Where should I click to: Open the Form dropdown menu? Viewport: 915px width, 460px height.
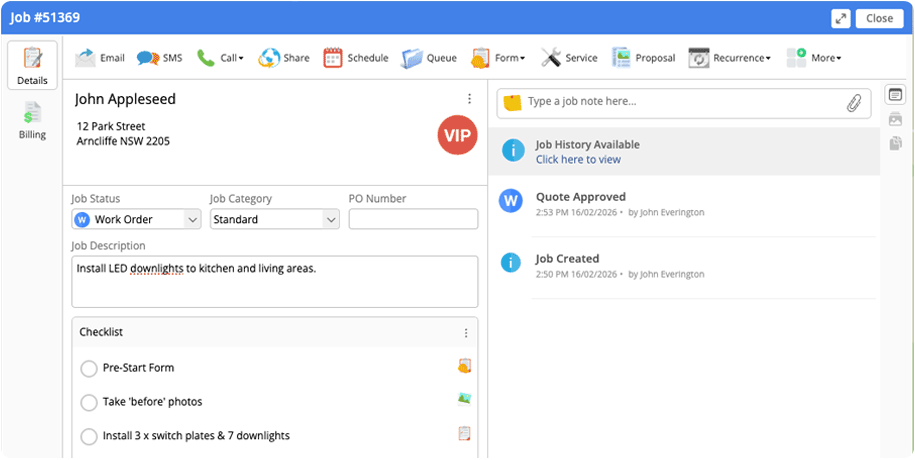pyautogui.click(x=498, y=58)
